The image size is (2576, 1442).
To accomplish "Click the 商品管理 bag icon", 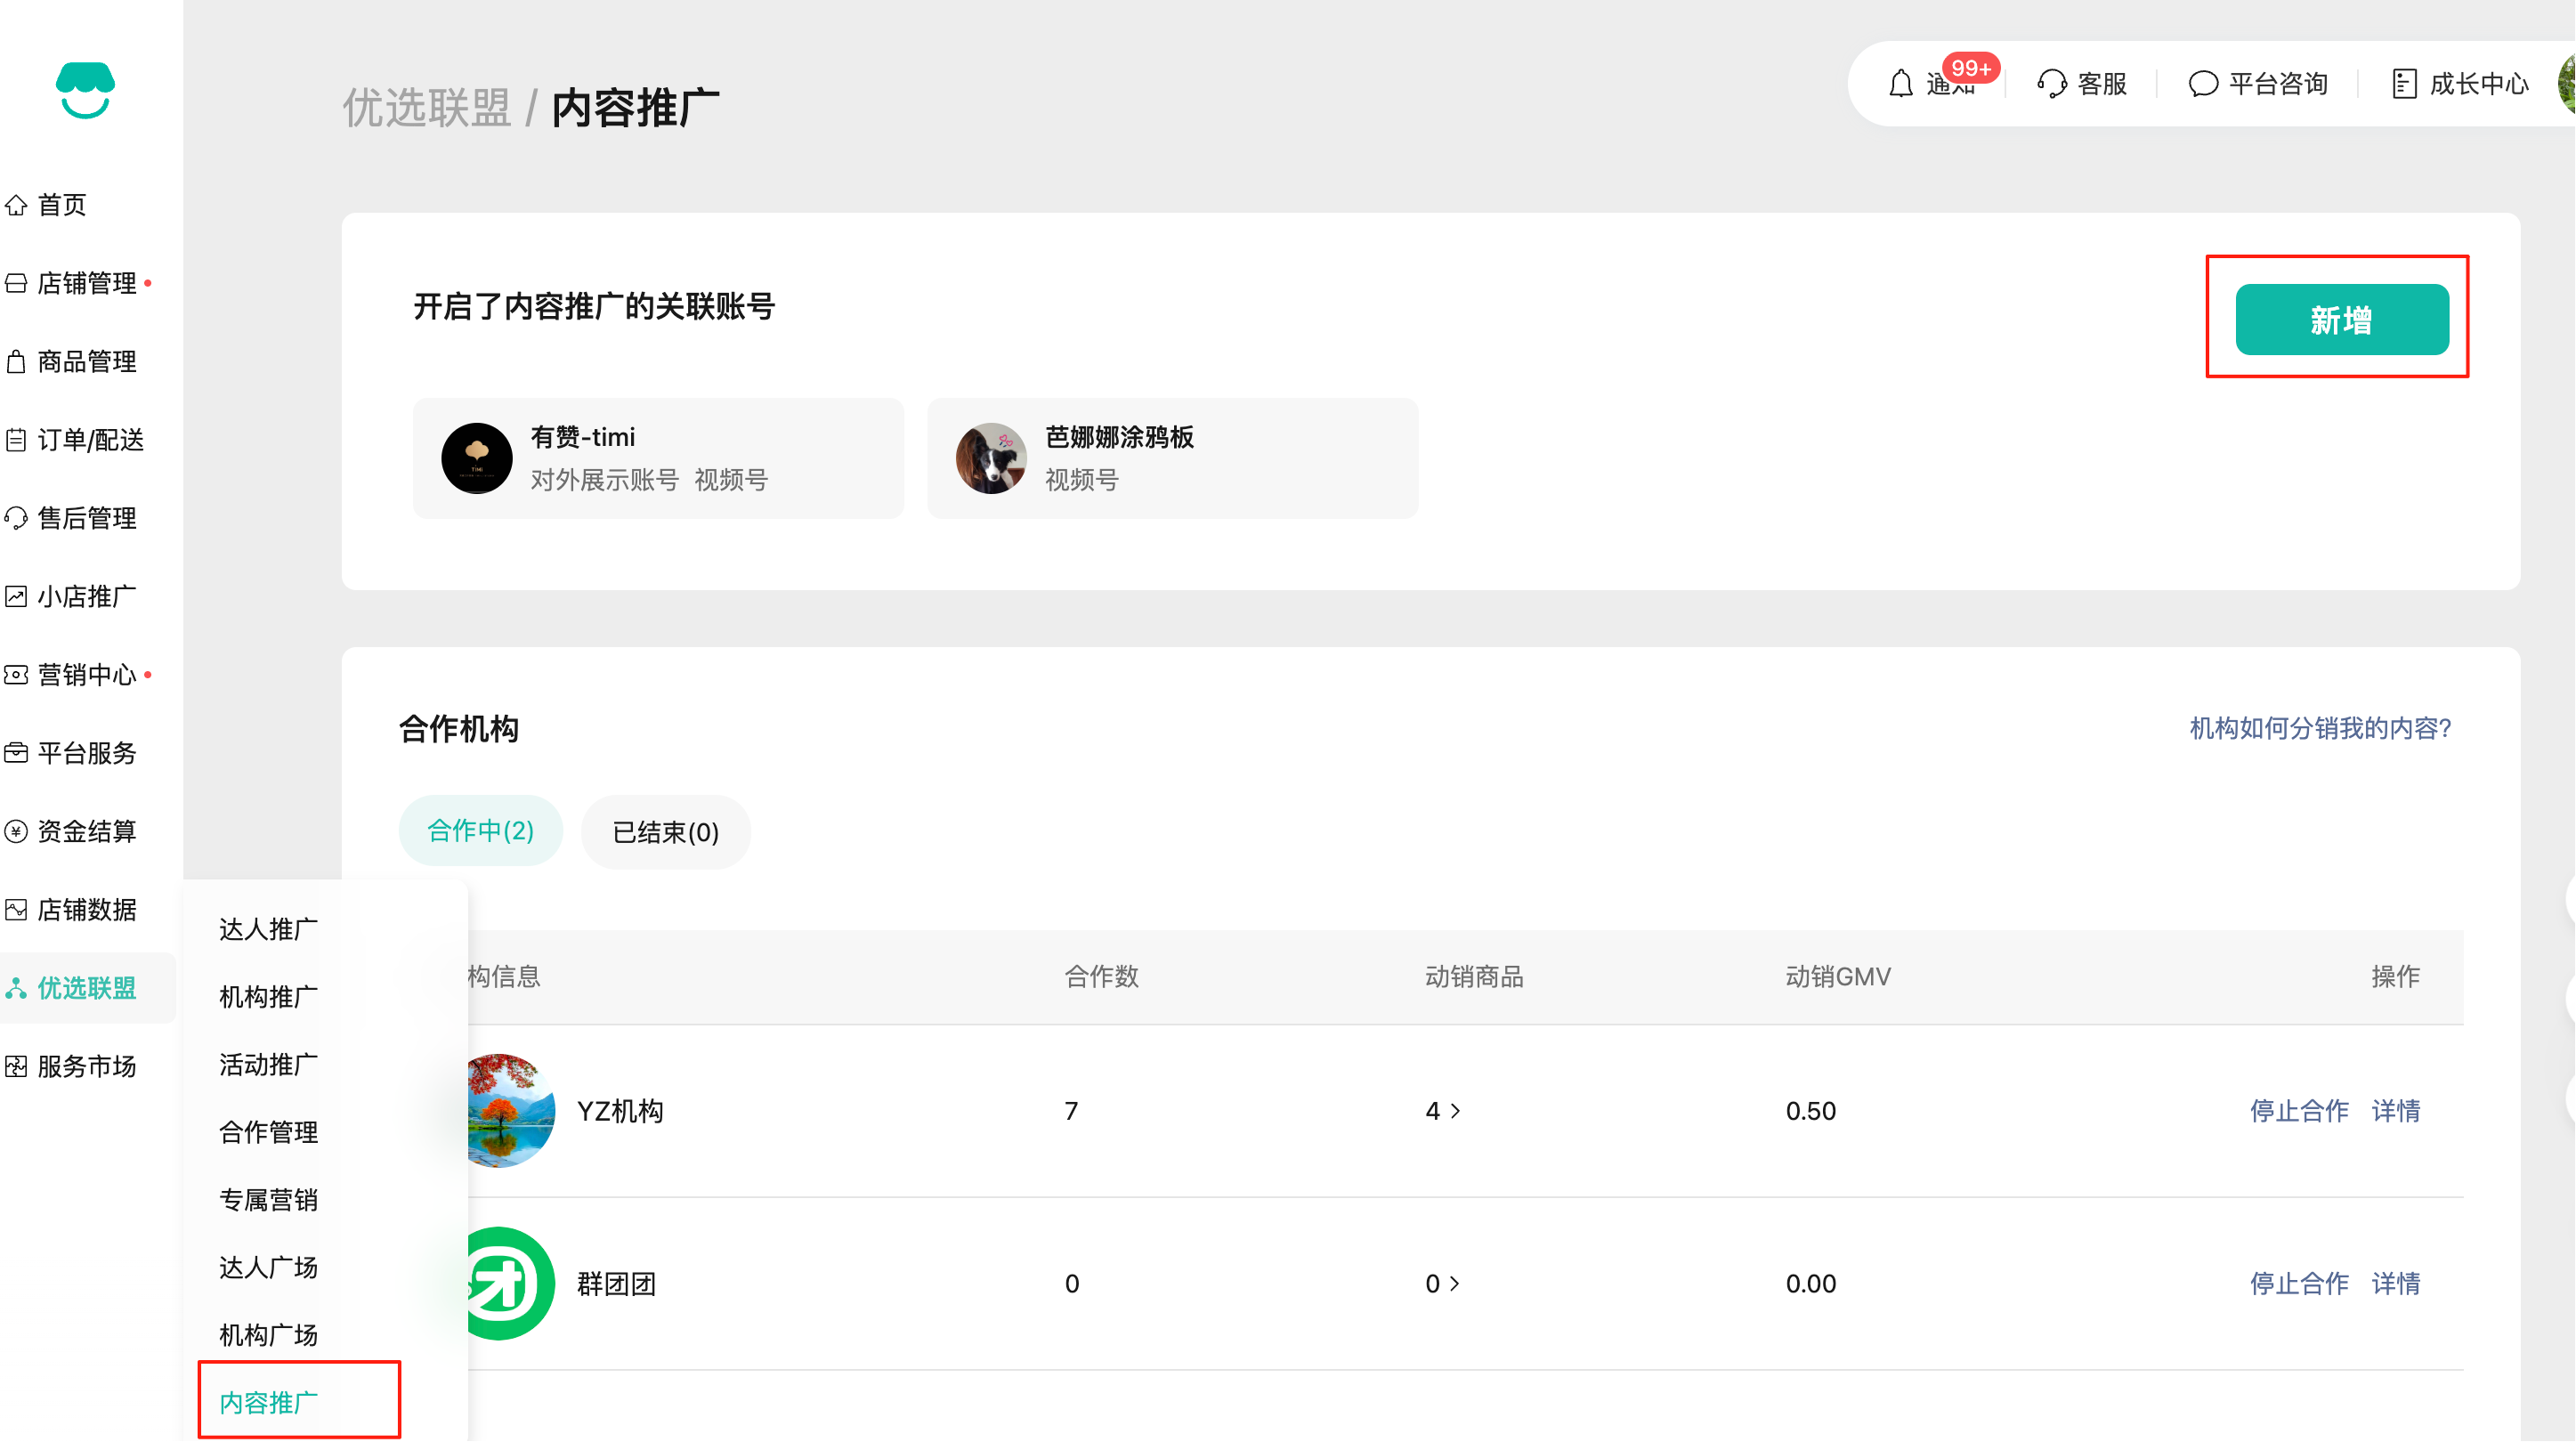I will pos(17,362).
